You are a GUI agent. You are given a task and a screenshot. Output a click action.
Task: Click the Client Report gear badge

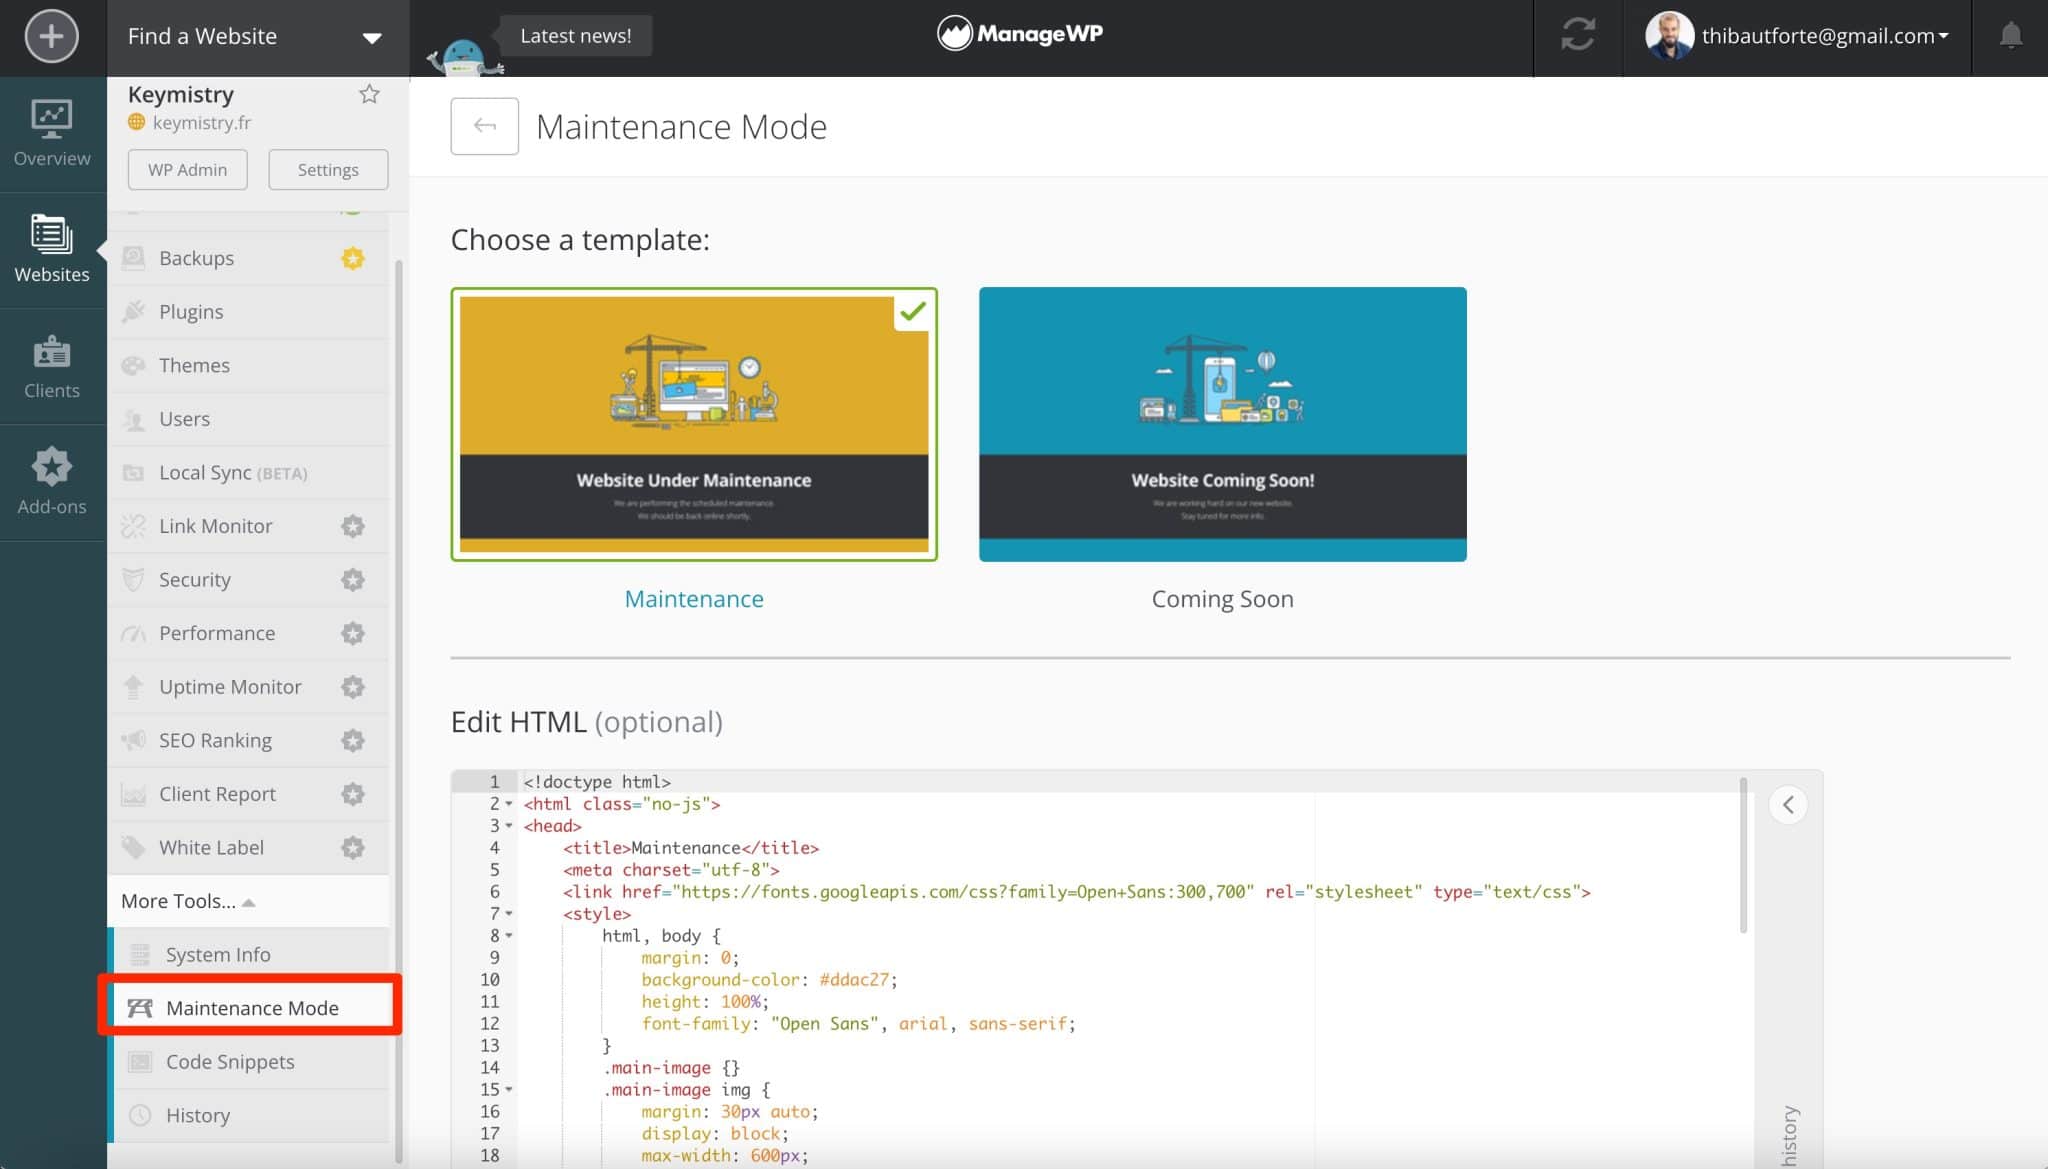[353, 794]
